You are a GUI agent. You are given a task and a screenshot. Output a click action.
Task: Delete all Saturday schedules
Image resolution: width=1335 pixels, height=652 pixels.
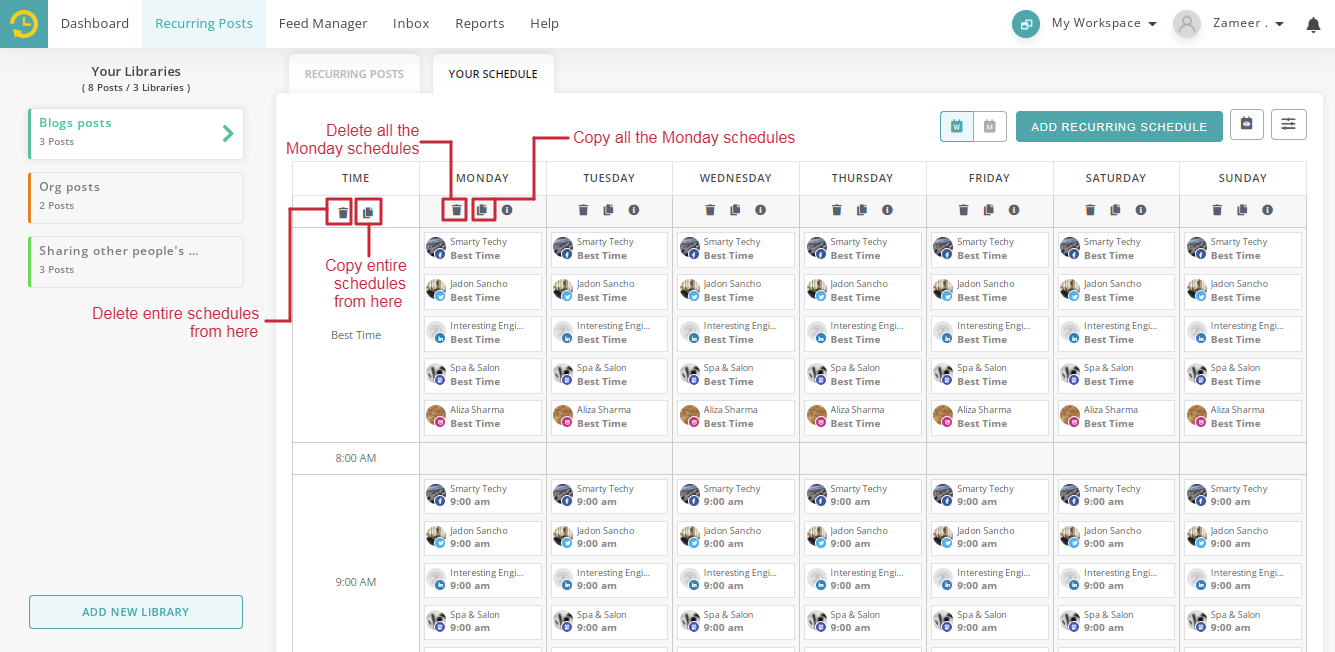click(x=1091, y=210)
